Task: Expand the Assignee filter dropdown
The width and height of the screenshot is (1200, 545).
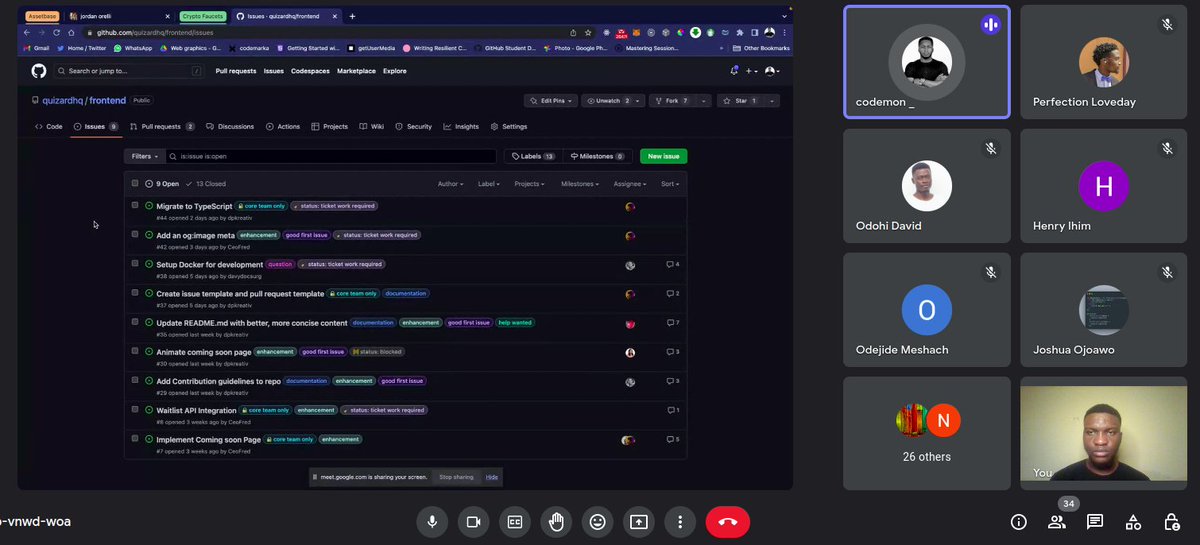Action: click(630, 184)
